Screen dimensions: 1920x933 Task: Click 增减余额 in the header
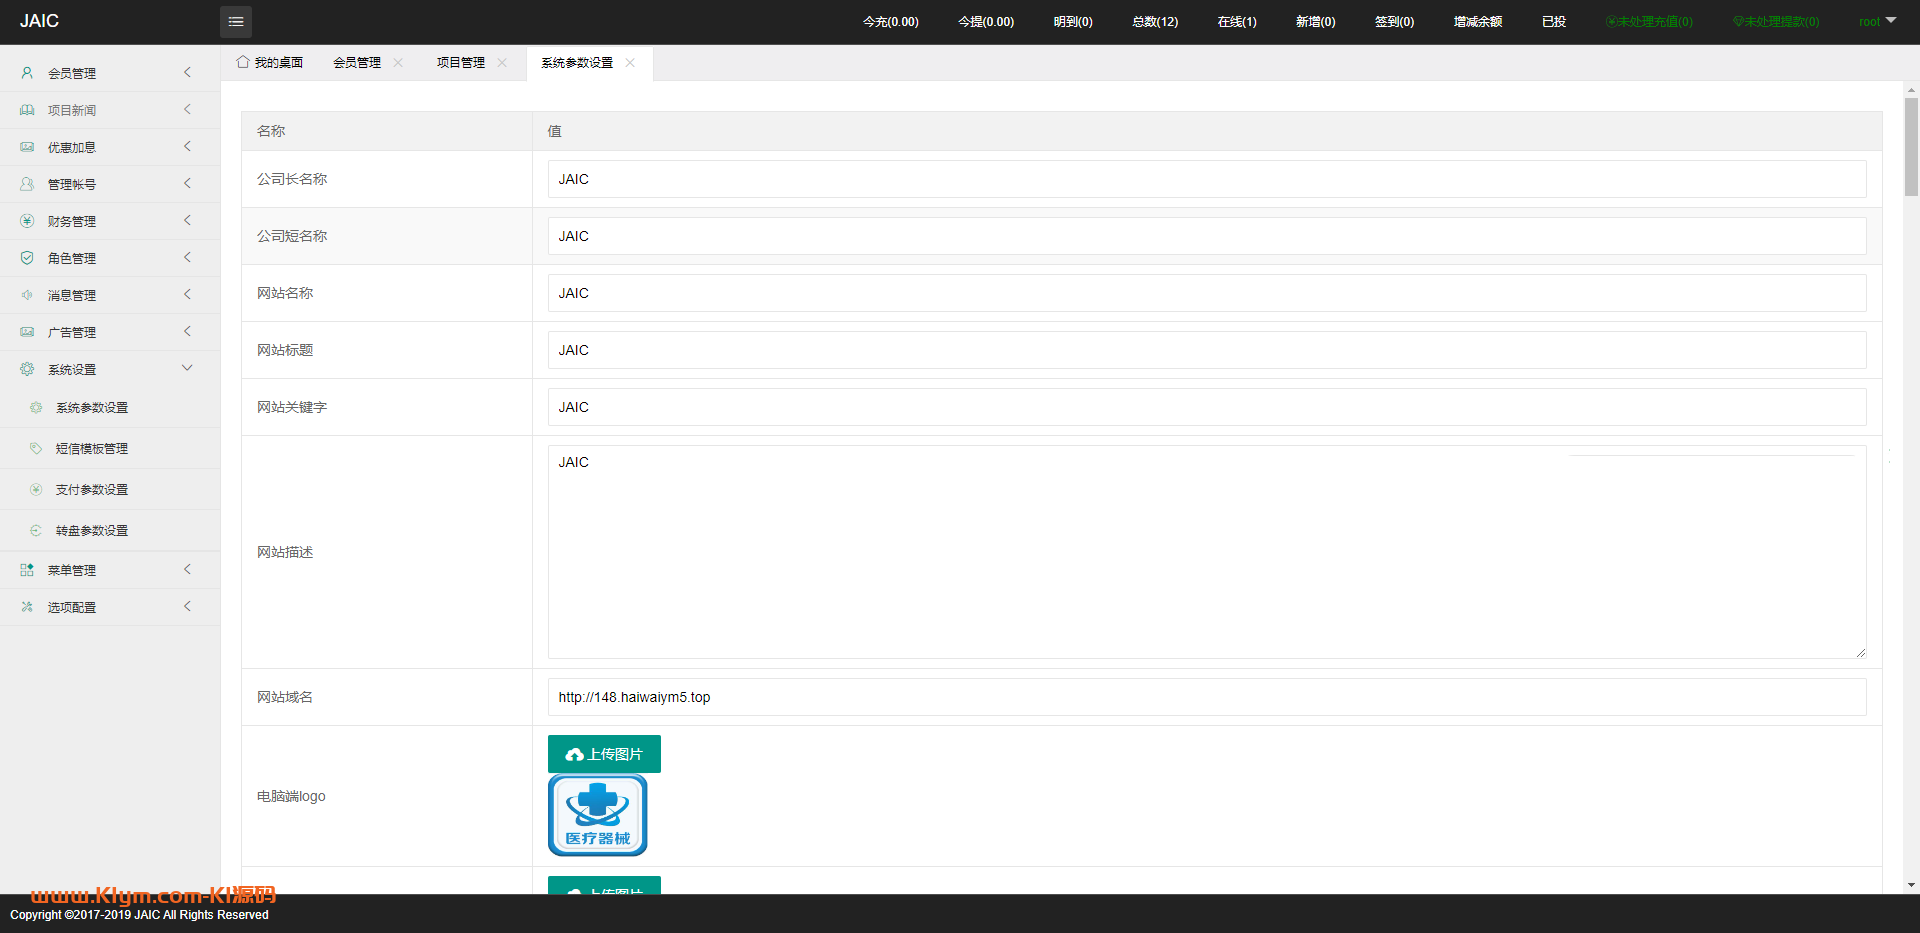pos(1478,22)
